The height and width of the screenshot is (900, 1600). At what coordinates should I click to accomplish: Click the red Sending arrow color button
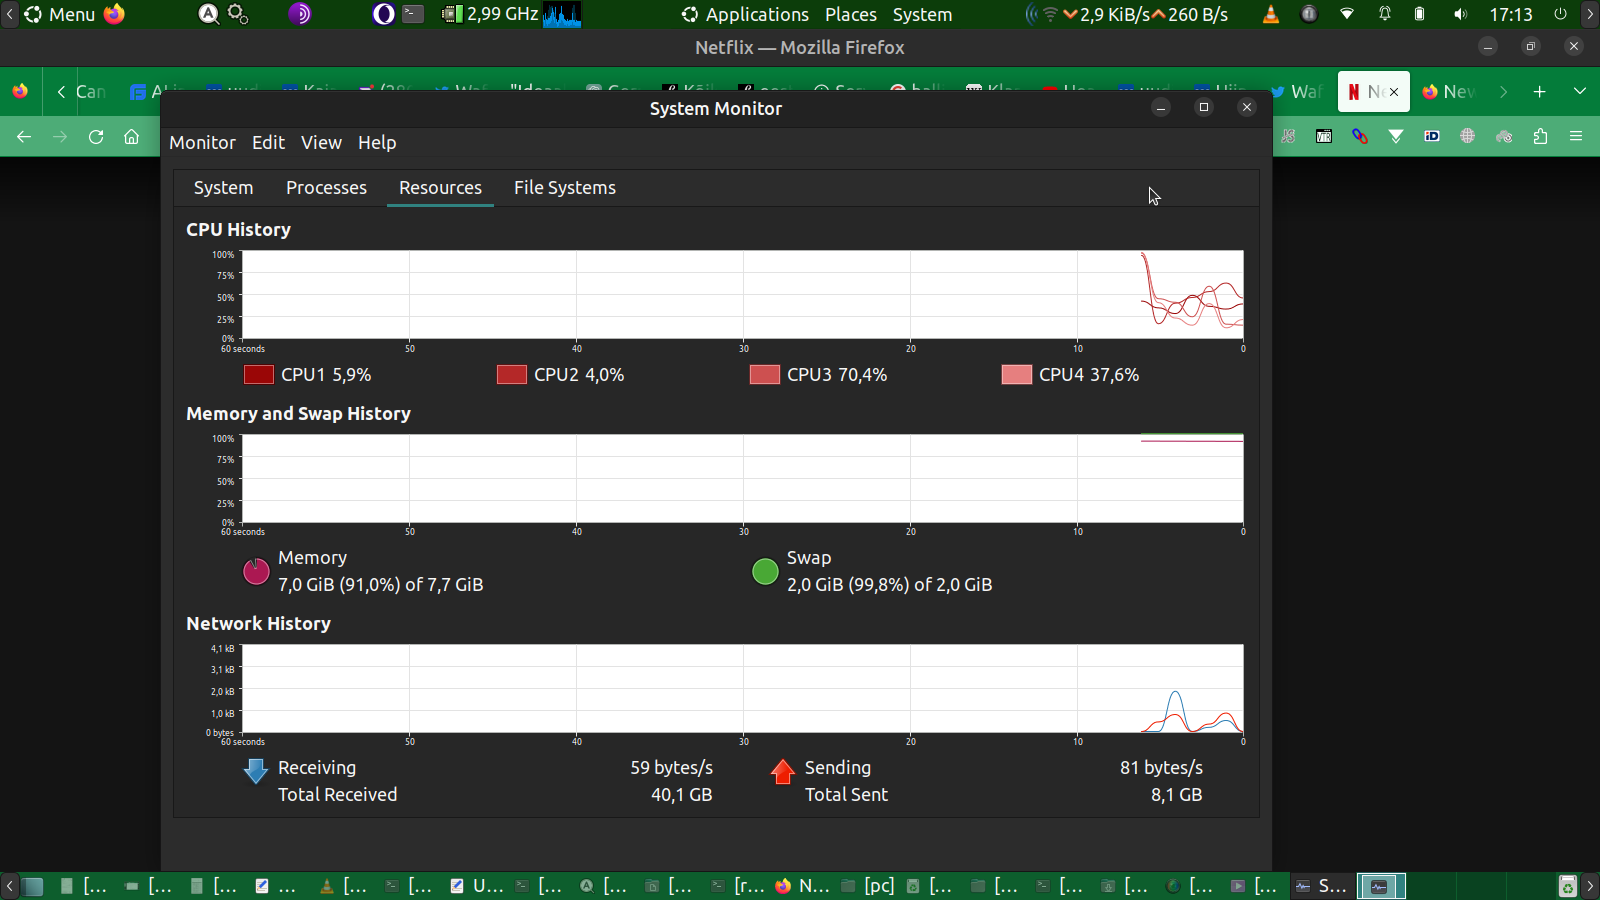(x=783, y=771)
